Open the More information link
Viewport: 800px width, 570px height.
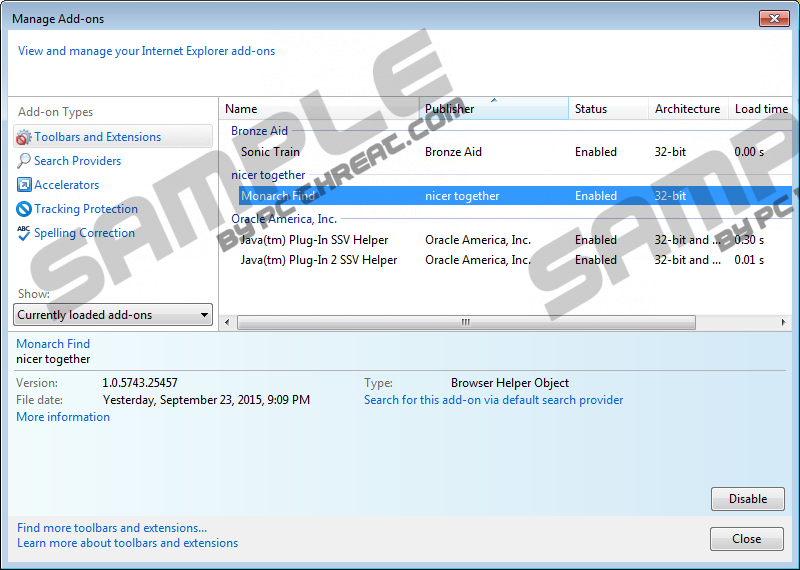63,417
